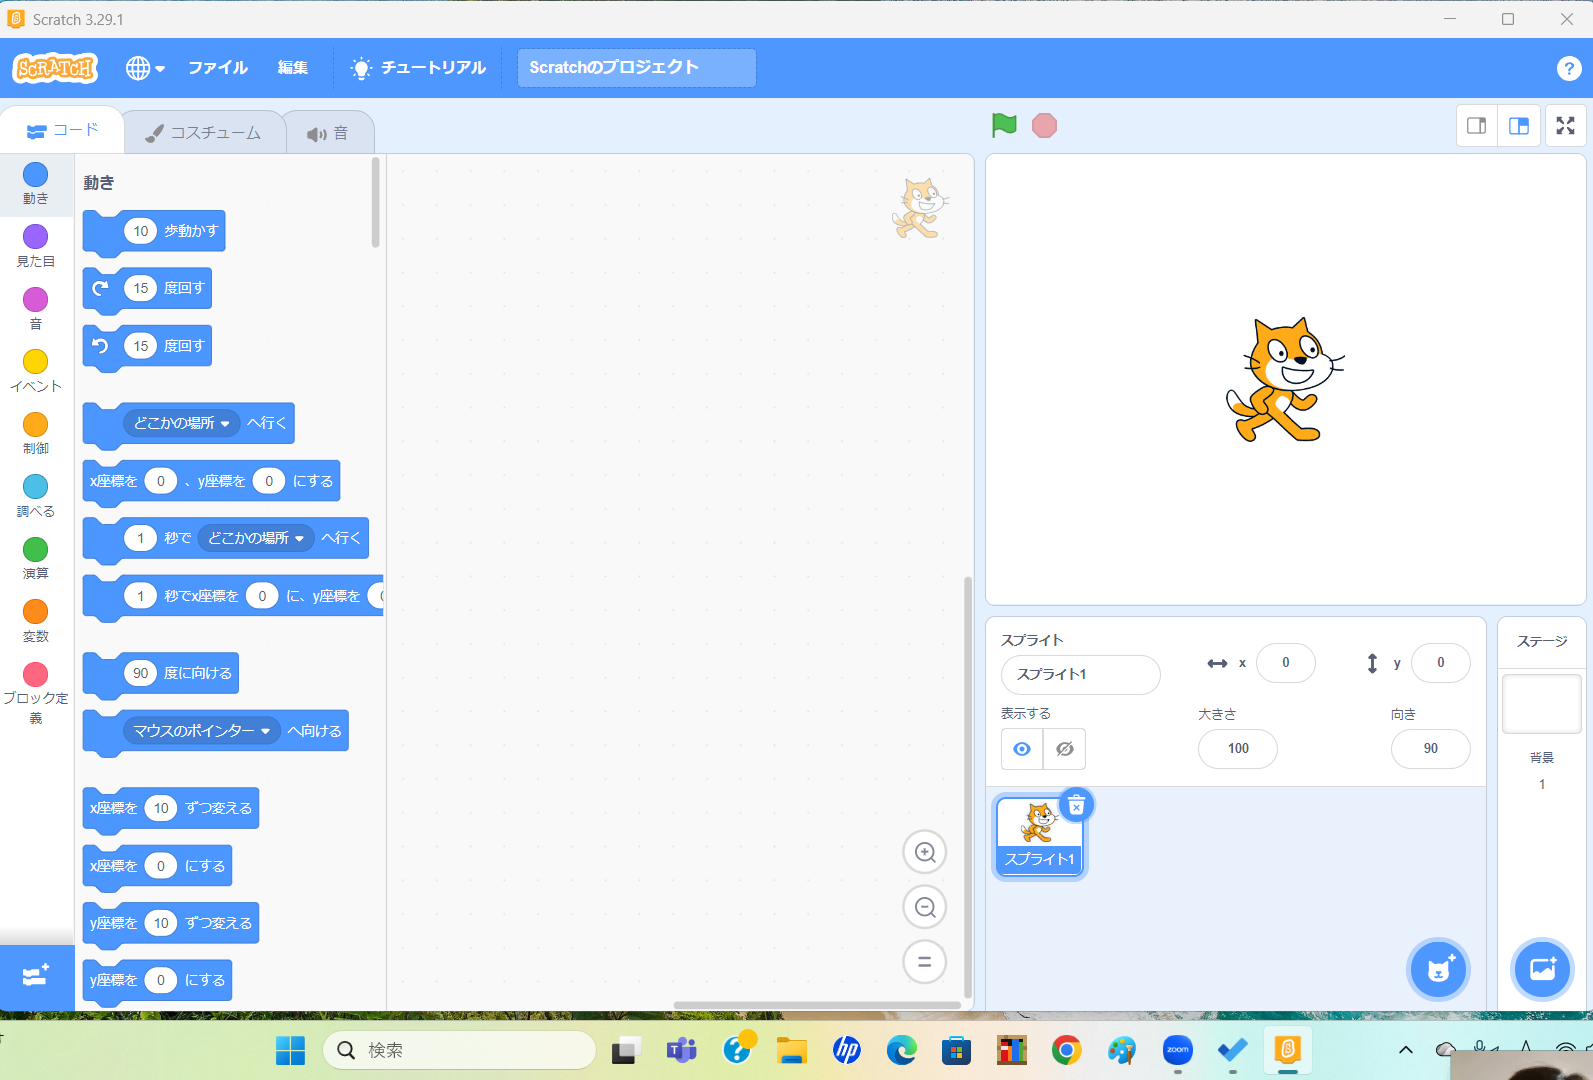Viewport: 1593px width, 1080px height.
Task: Open the globe language dropdown
Action: pos(145,68)
